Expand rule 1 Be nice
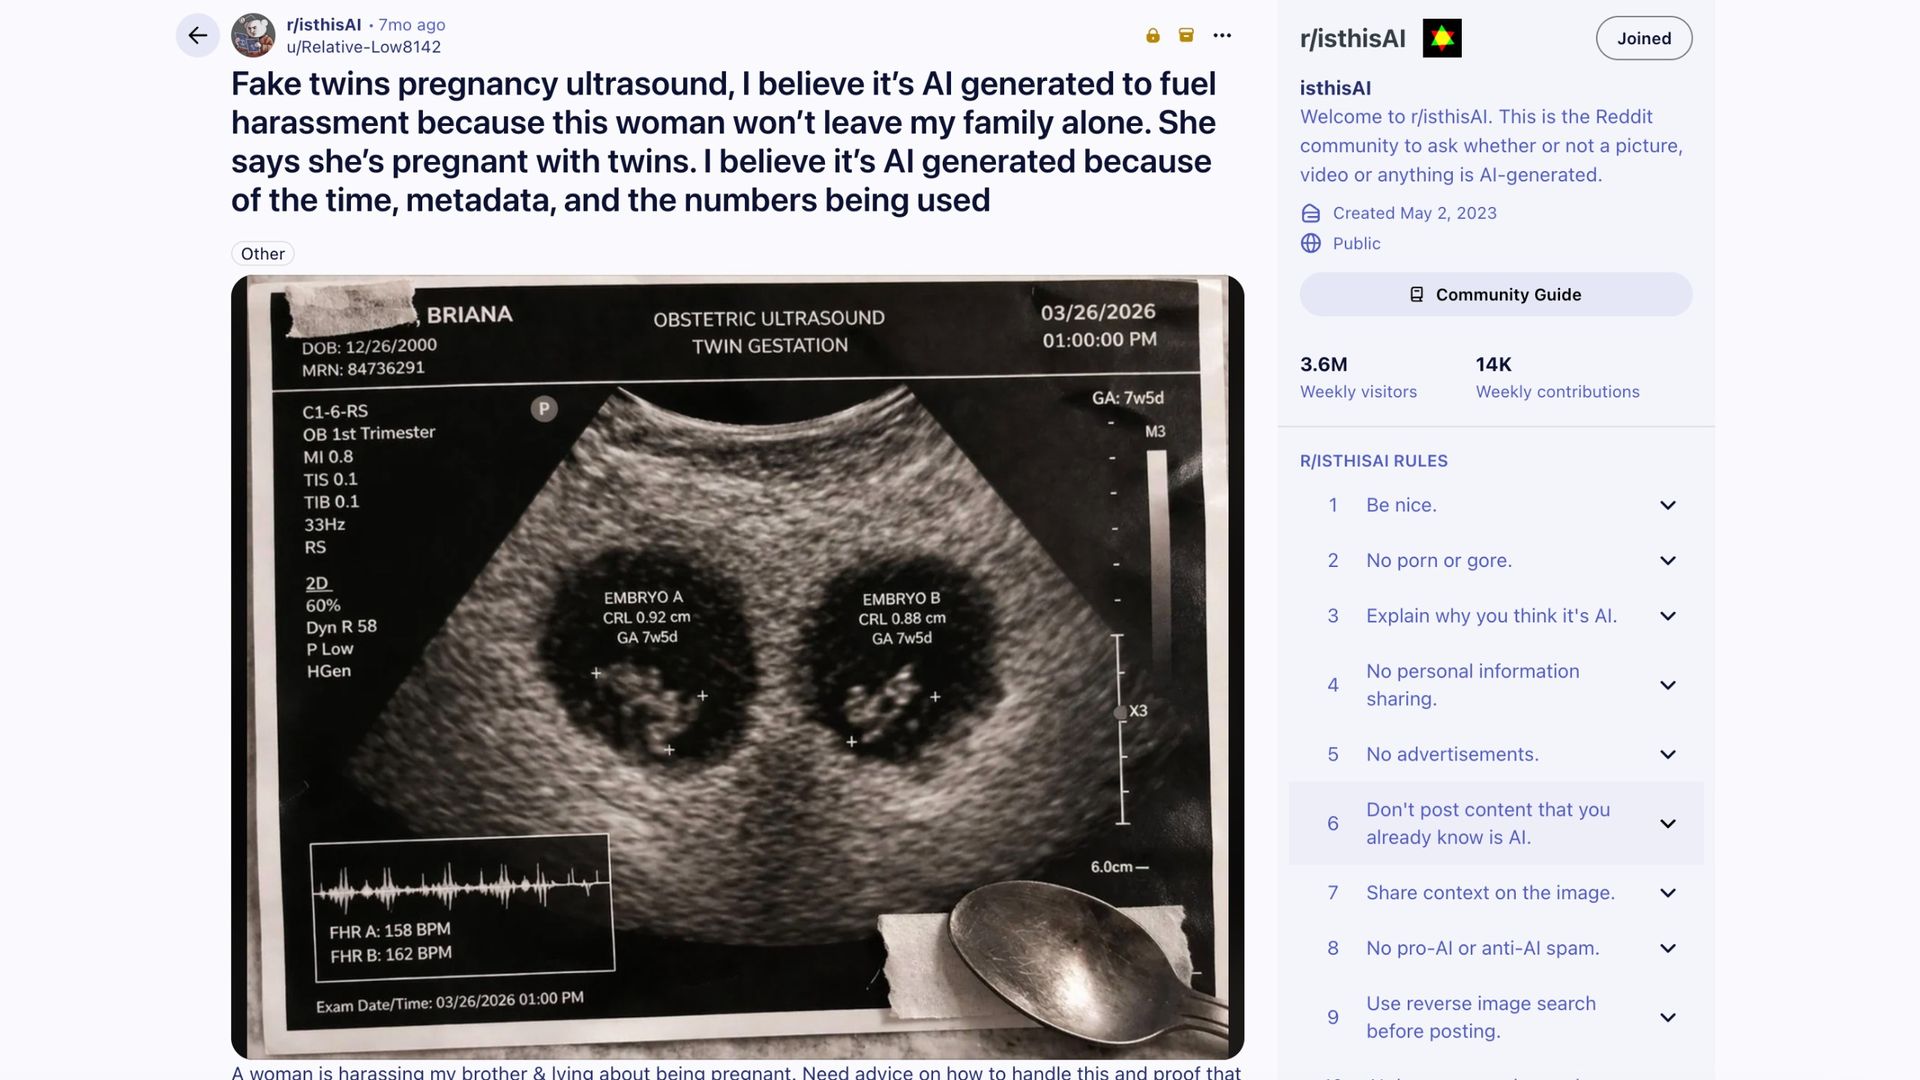 (1496, 505)
